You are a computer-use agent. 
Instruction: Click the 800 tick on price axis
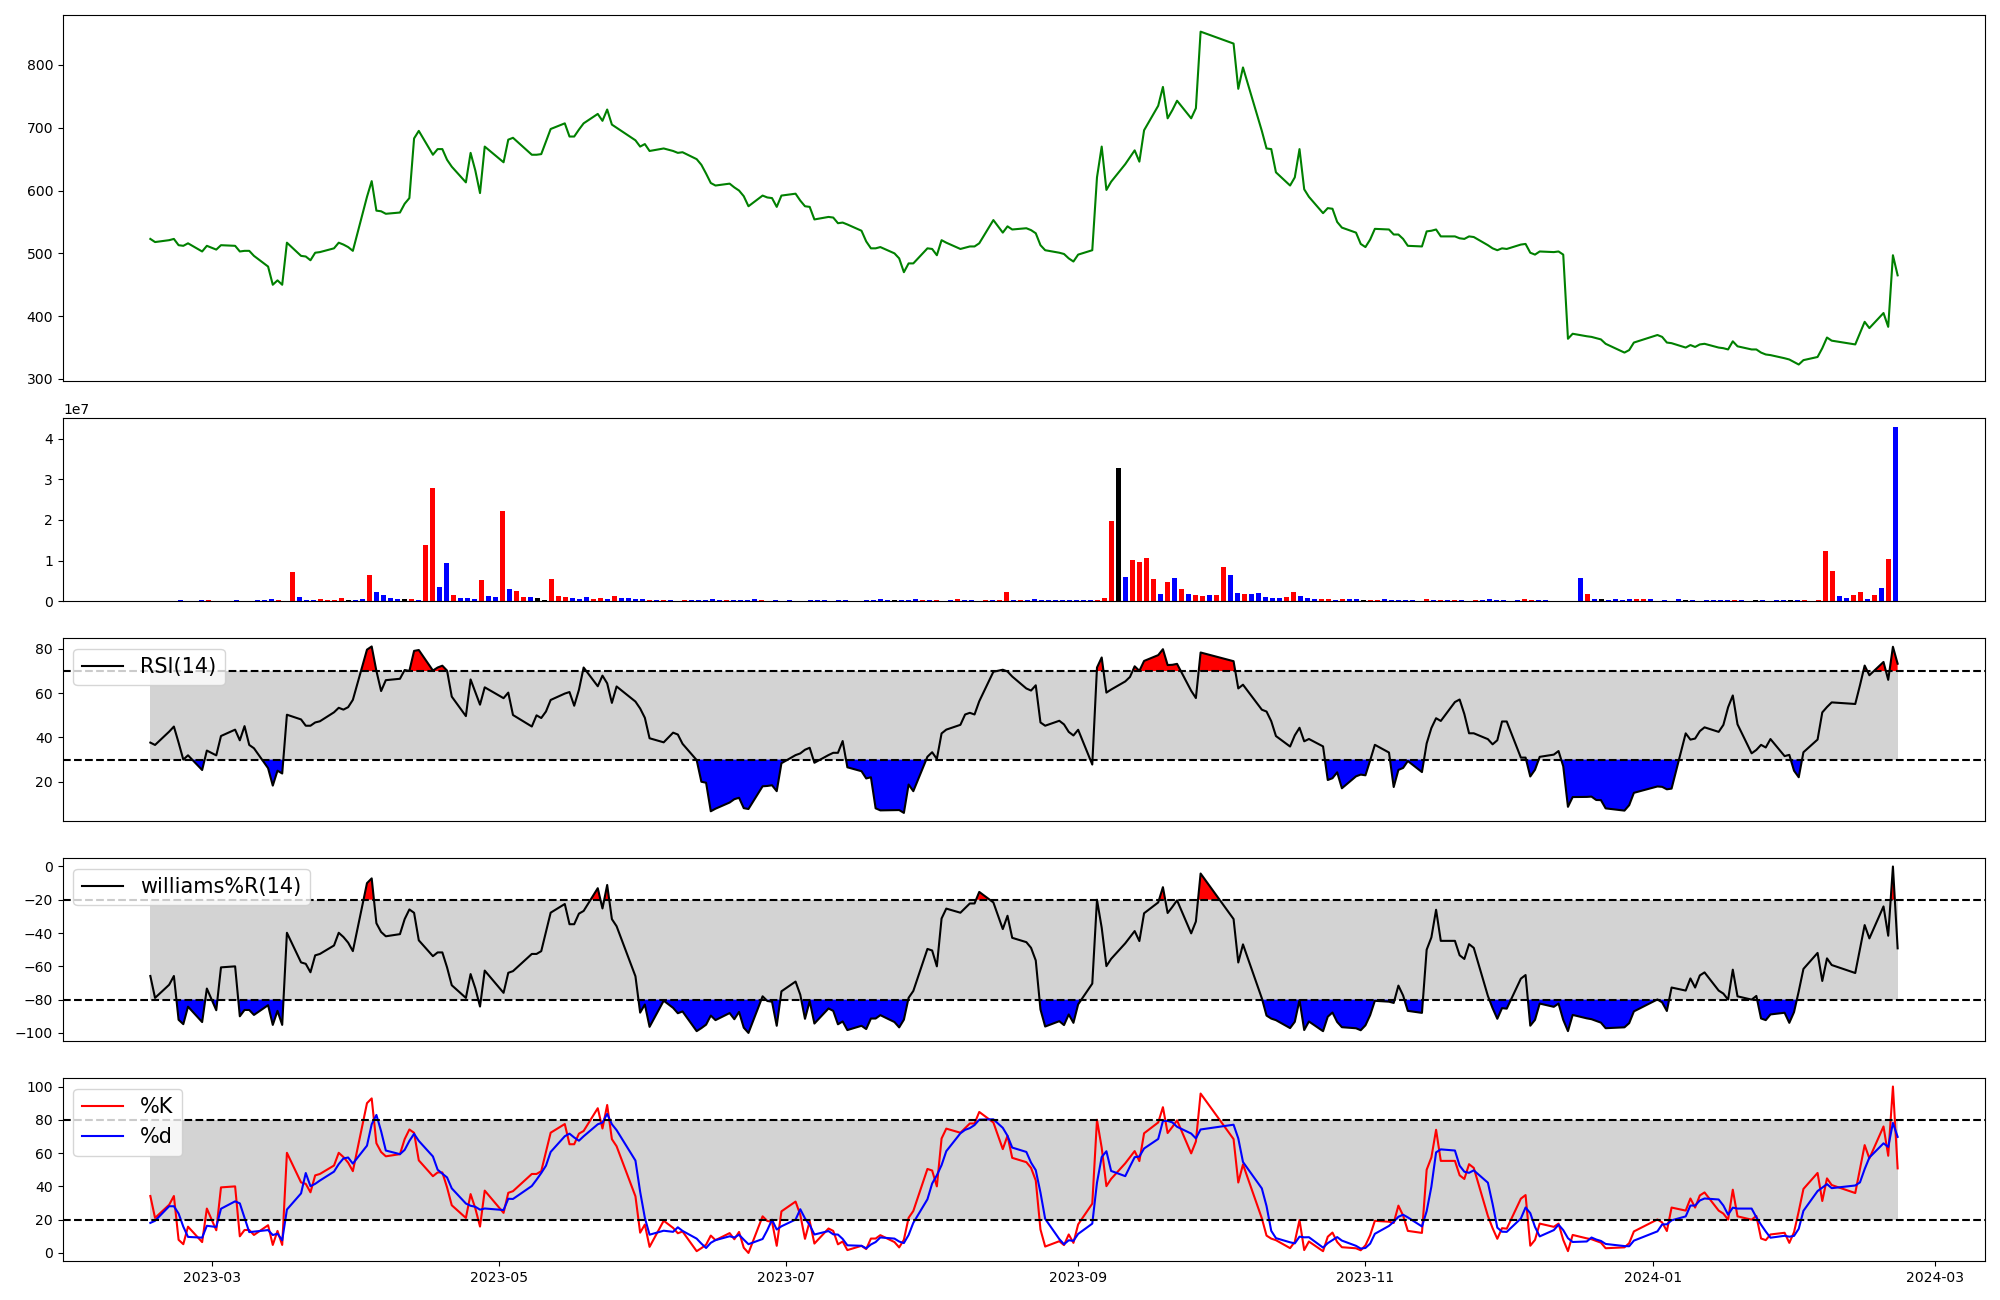(40, 65)
